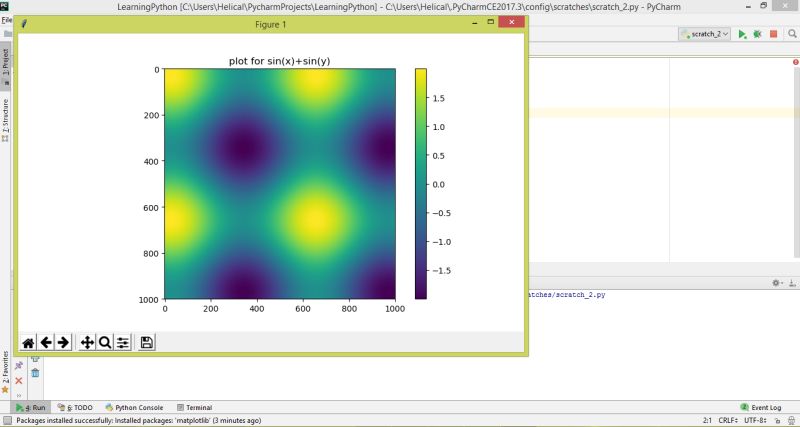This screenshot has width=800, height=427.
Task: Click the red error indicator in editor gutter
Action: pos(796,62)
